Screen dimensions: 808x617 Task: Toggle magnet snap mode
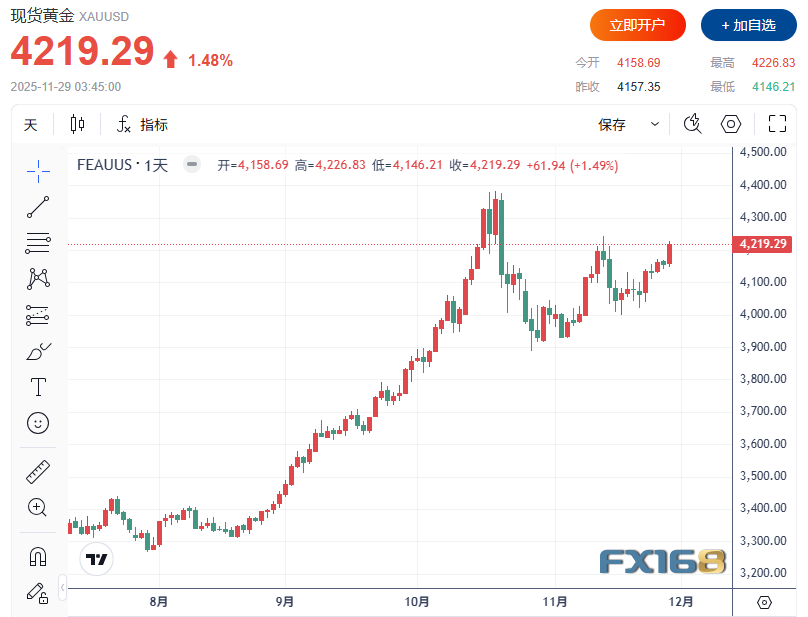[x=38, y=556]
